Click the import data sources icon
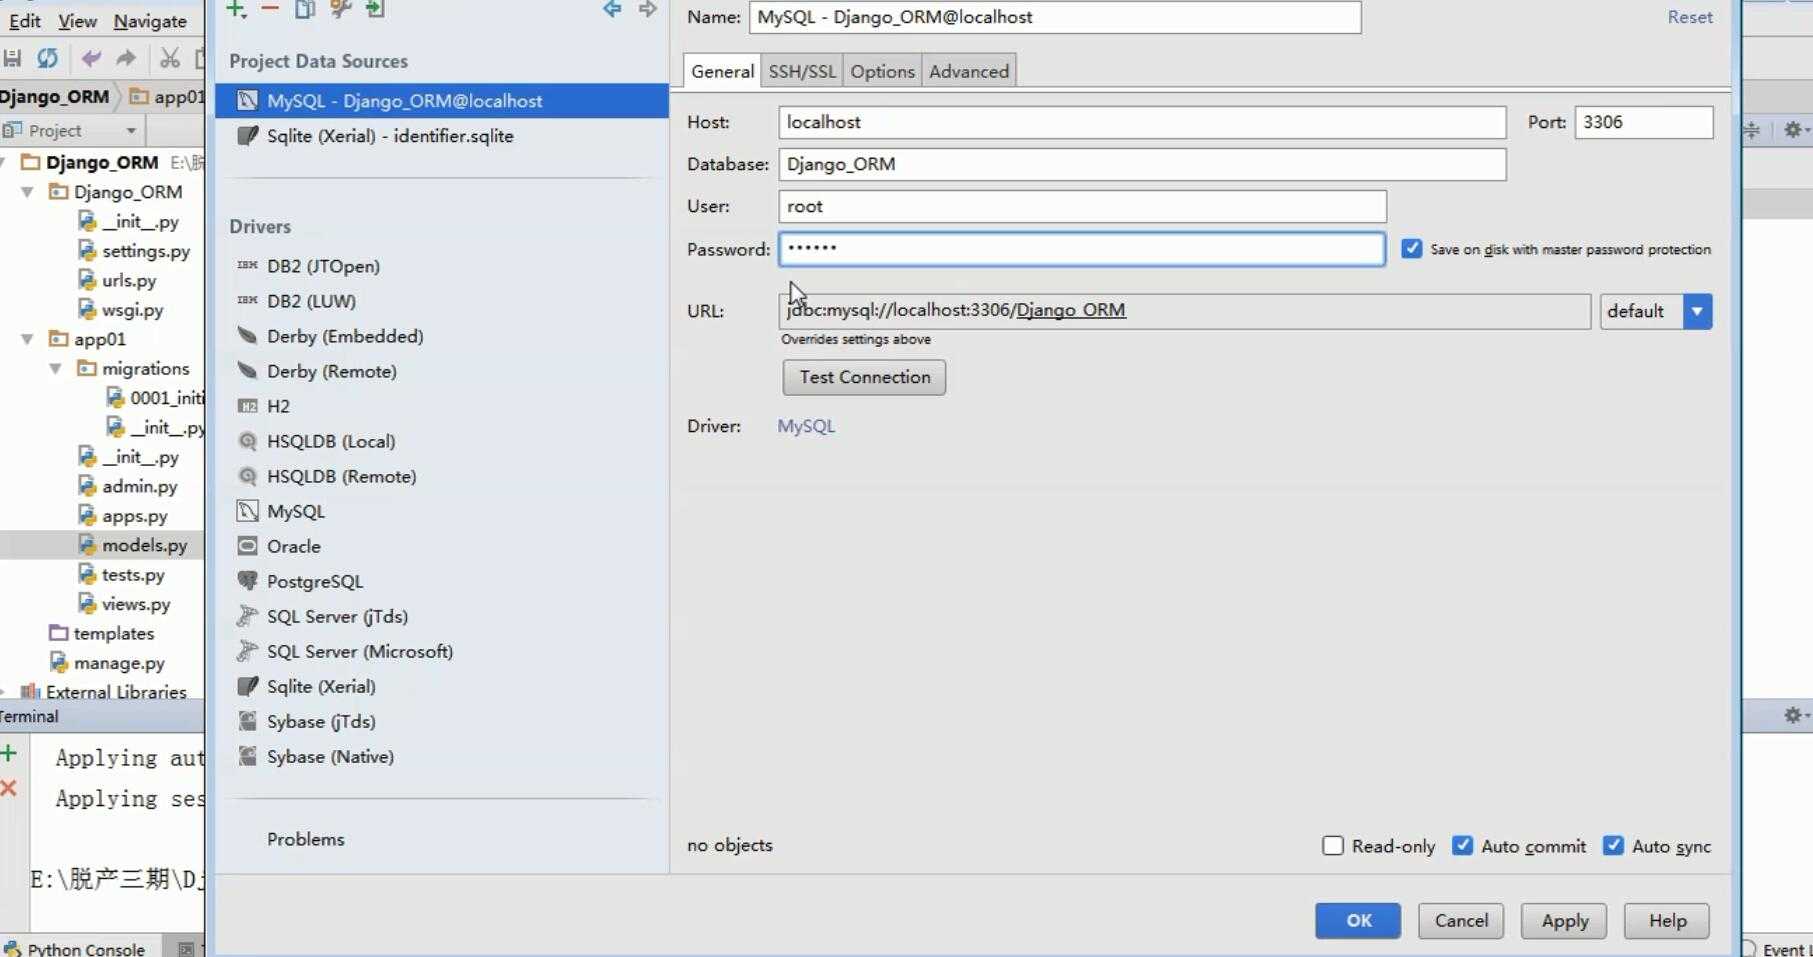1813x957 pixels. tap(375, 9)
